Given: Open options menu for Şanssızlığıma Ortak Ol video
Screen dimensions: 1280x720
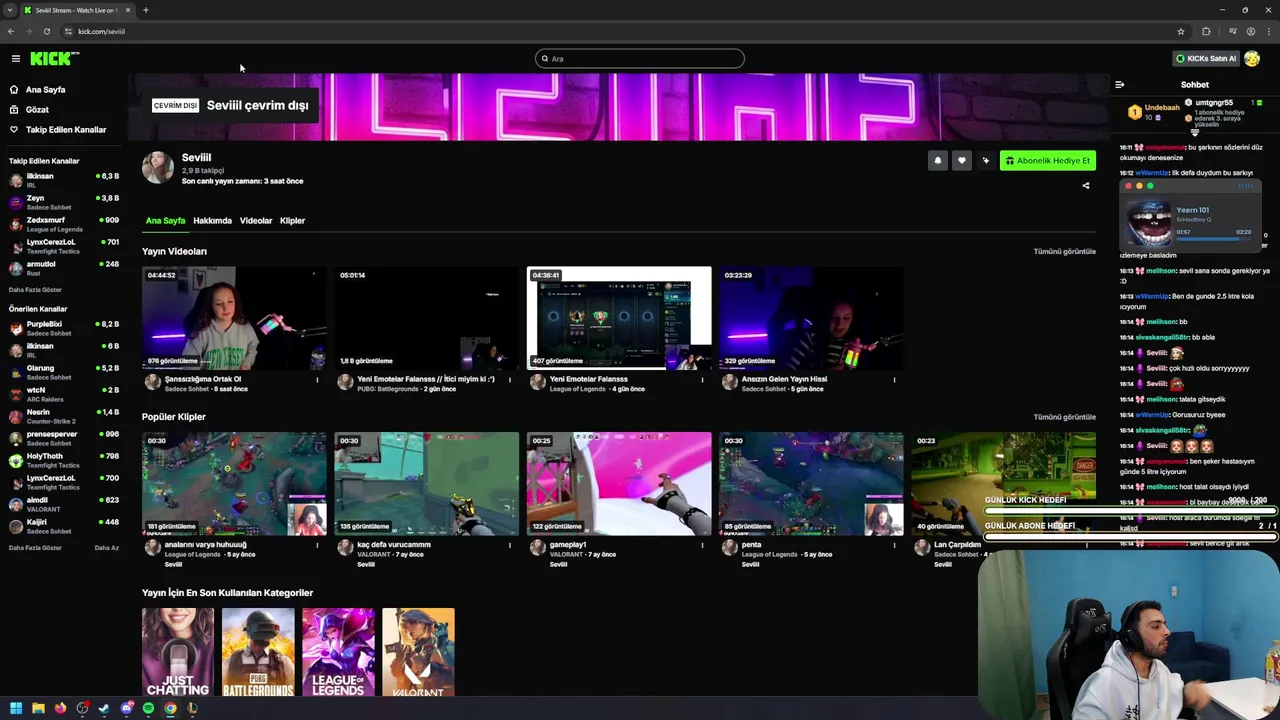Looking at the screenshot, I should pyautogui.click(x=318, y=380).
